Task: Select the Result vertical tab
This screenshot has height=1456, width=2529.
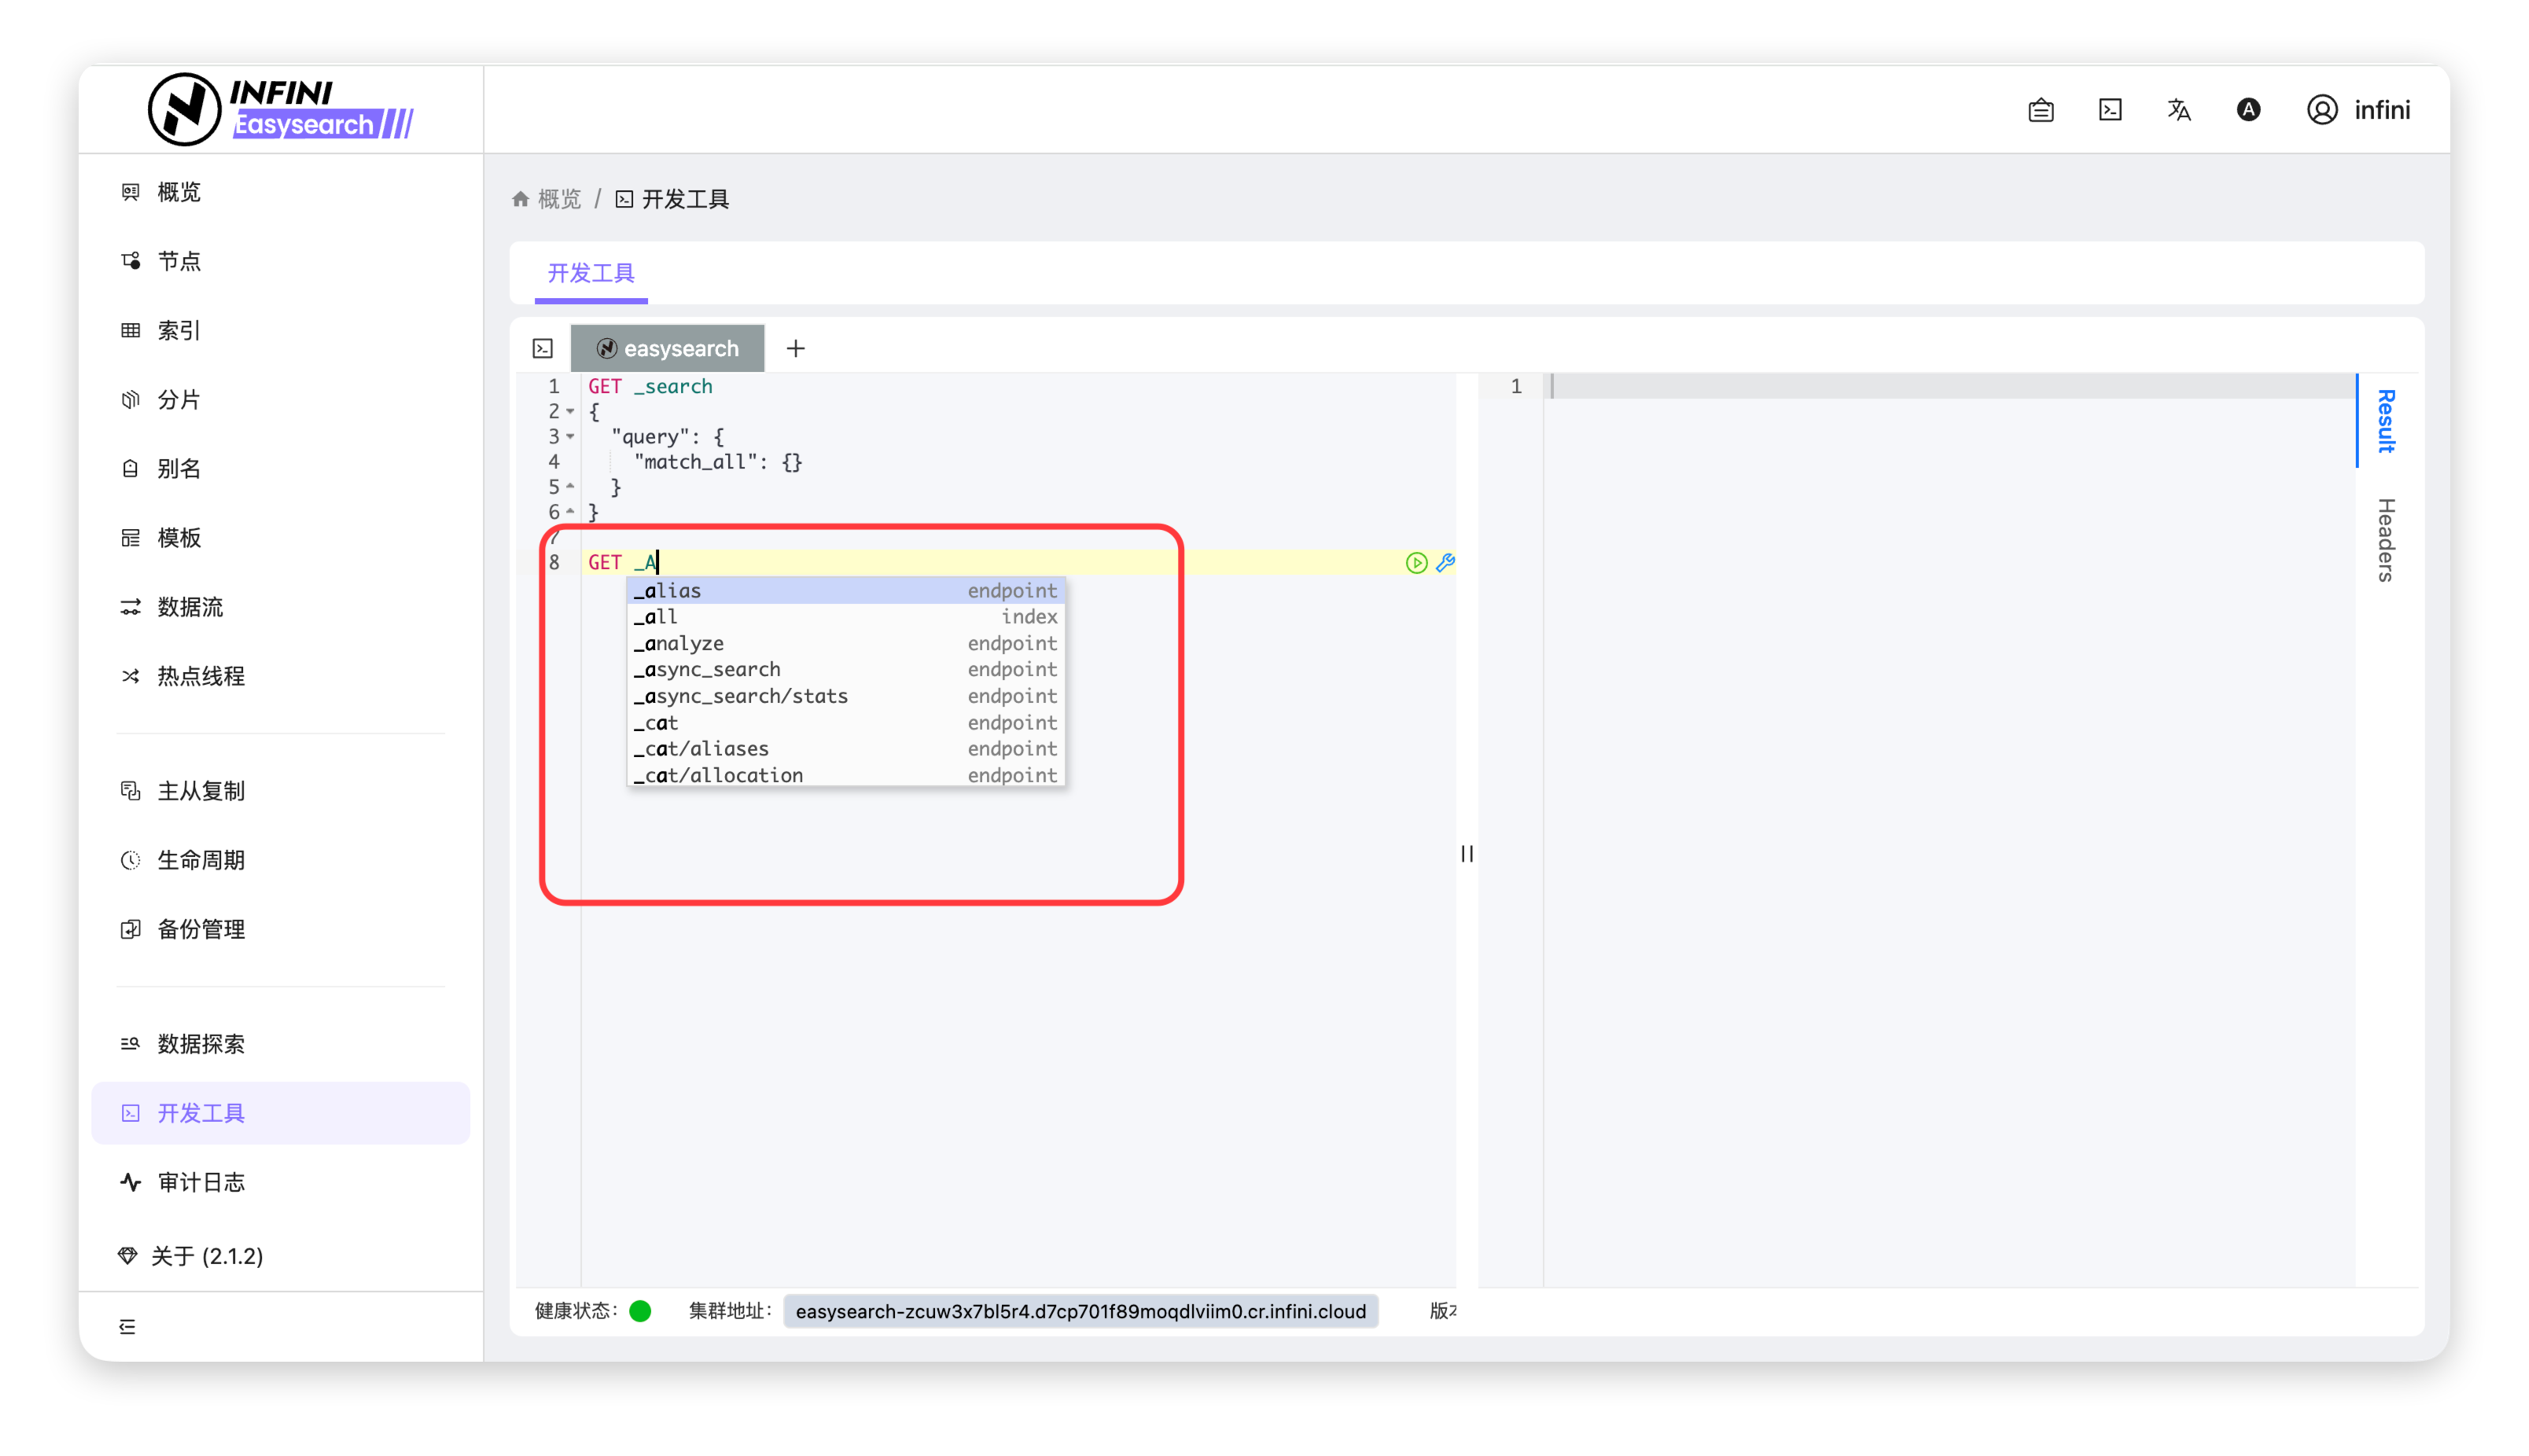Action: tap(2386, 421)
